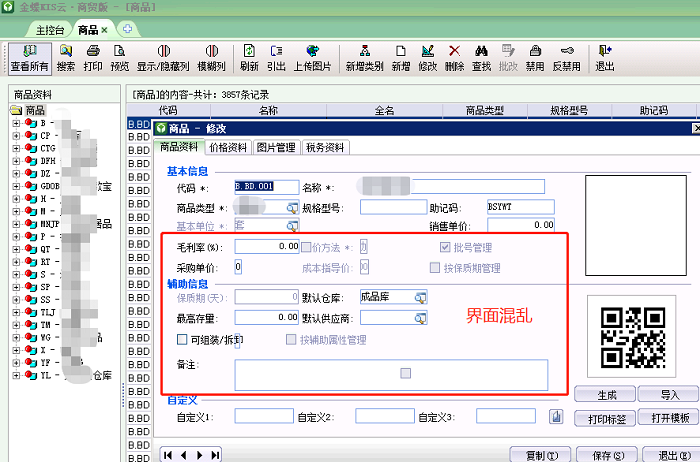Open the 默认仓库 lookup picker
Screen dimensions: 700x462
(x=421, y=297)
